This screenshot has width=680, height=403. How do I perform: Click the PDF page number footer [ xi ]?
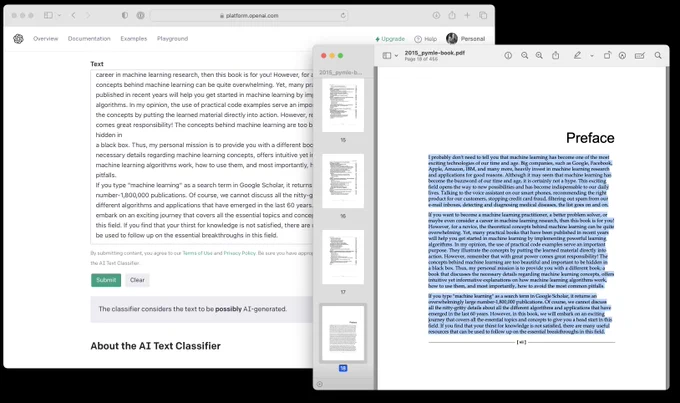pos(521,342)
